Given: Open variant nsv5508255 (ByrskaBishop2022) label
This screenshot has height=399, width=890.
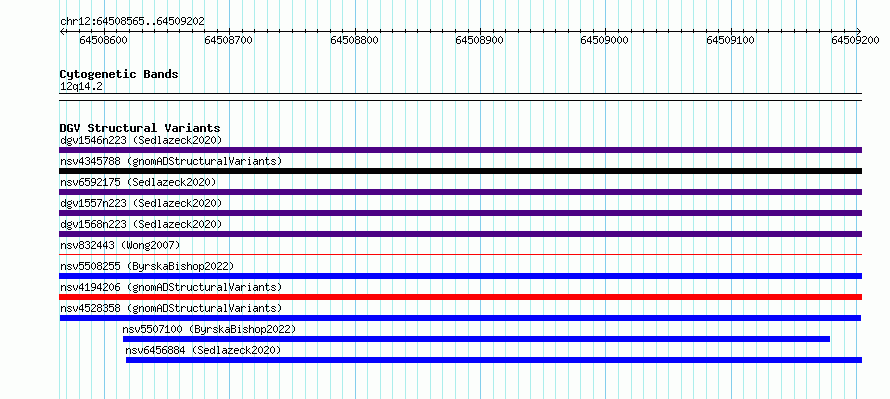Looking at the screenshot, I should click(x=146, y=266).
